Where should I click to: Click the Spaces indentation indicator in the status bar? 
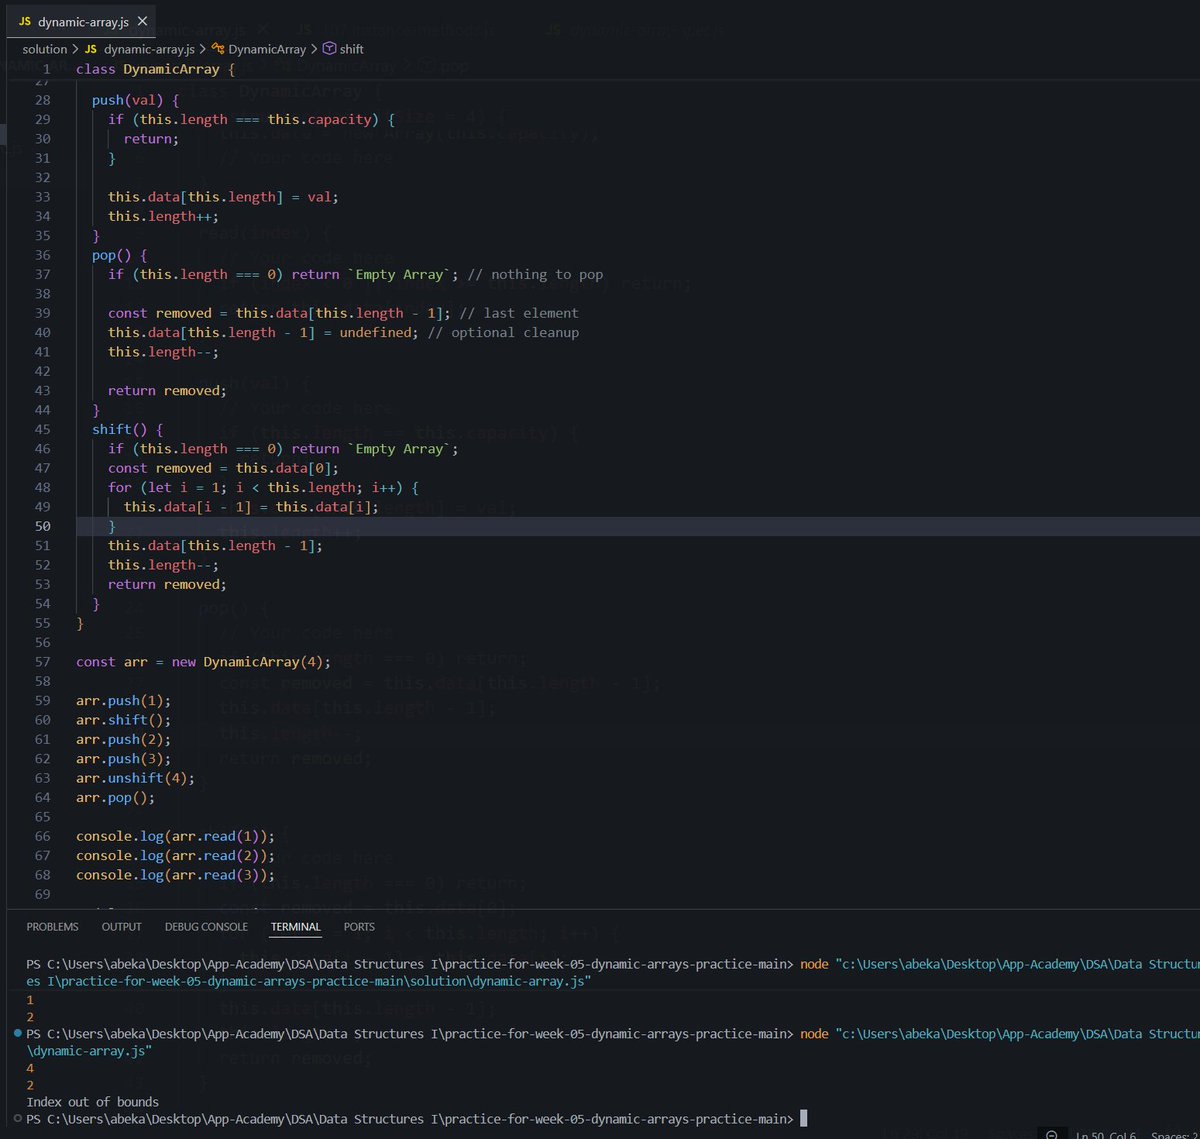point(1178,1133)
